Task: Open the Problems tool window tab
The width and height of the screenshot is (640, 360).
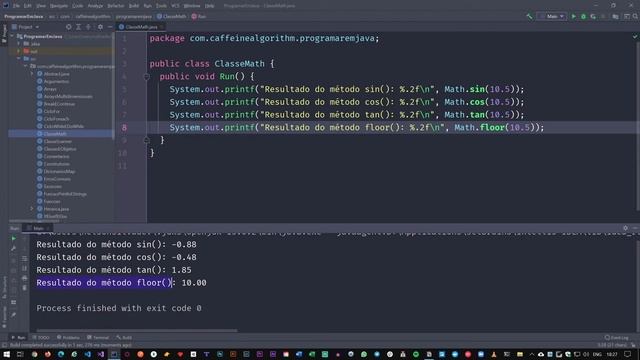Action: point(68,338)
